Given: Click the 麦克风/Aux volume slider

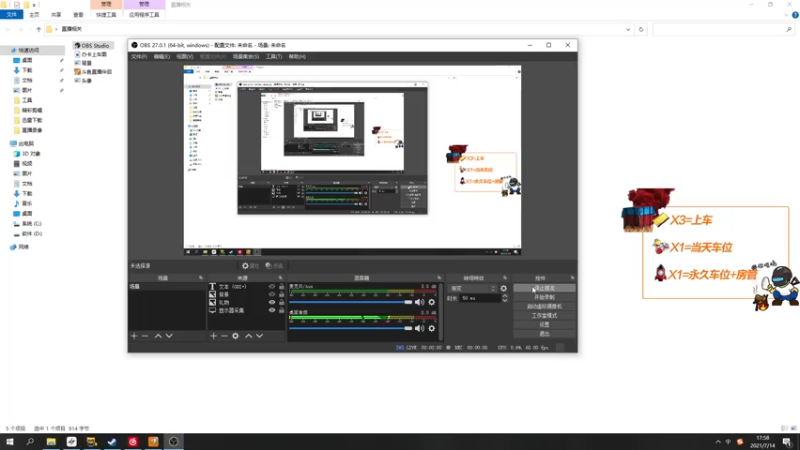Looking at the screenshot, I should pyautogui.click(x=351, y=302).
